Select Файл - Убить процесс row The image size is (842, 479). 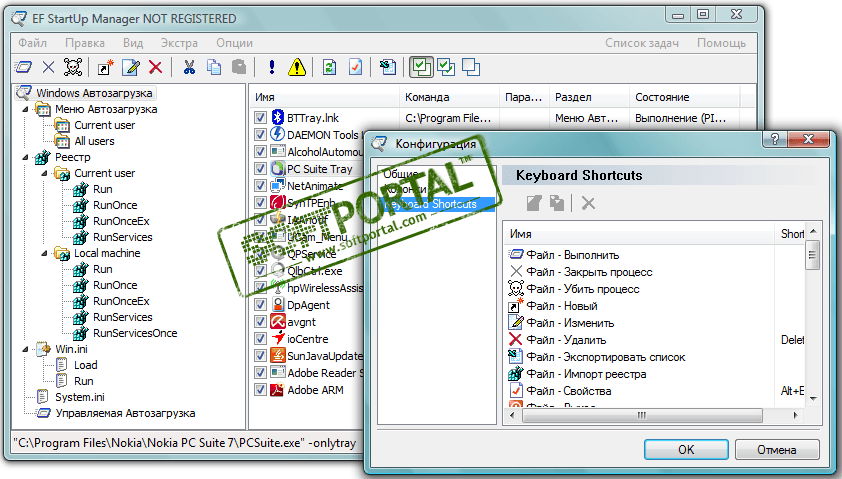point(583,289)
